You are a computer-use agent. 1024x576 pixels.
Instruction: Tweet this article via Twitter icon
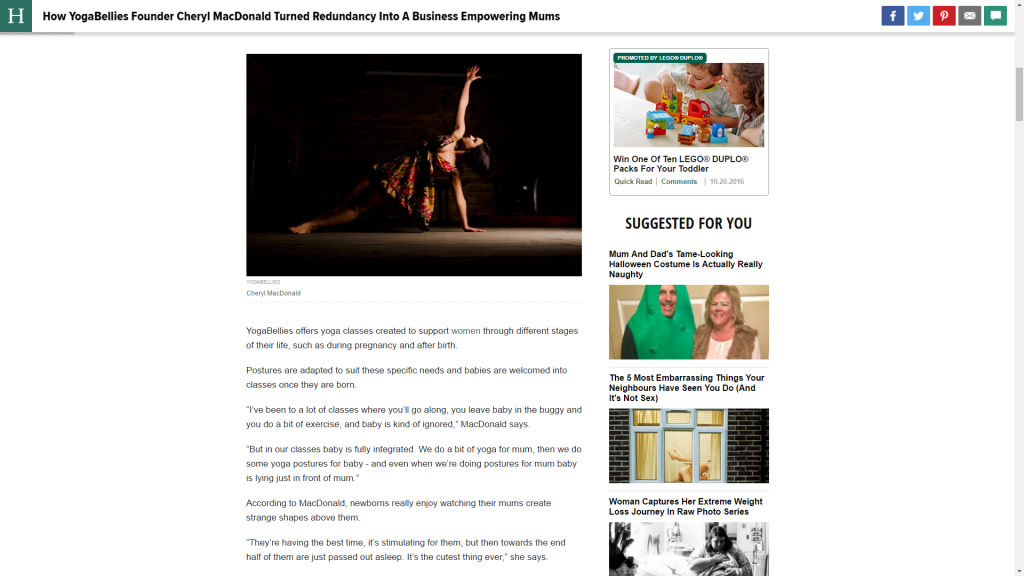click(x=918, y=16)
